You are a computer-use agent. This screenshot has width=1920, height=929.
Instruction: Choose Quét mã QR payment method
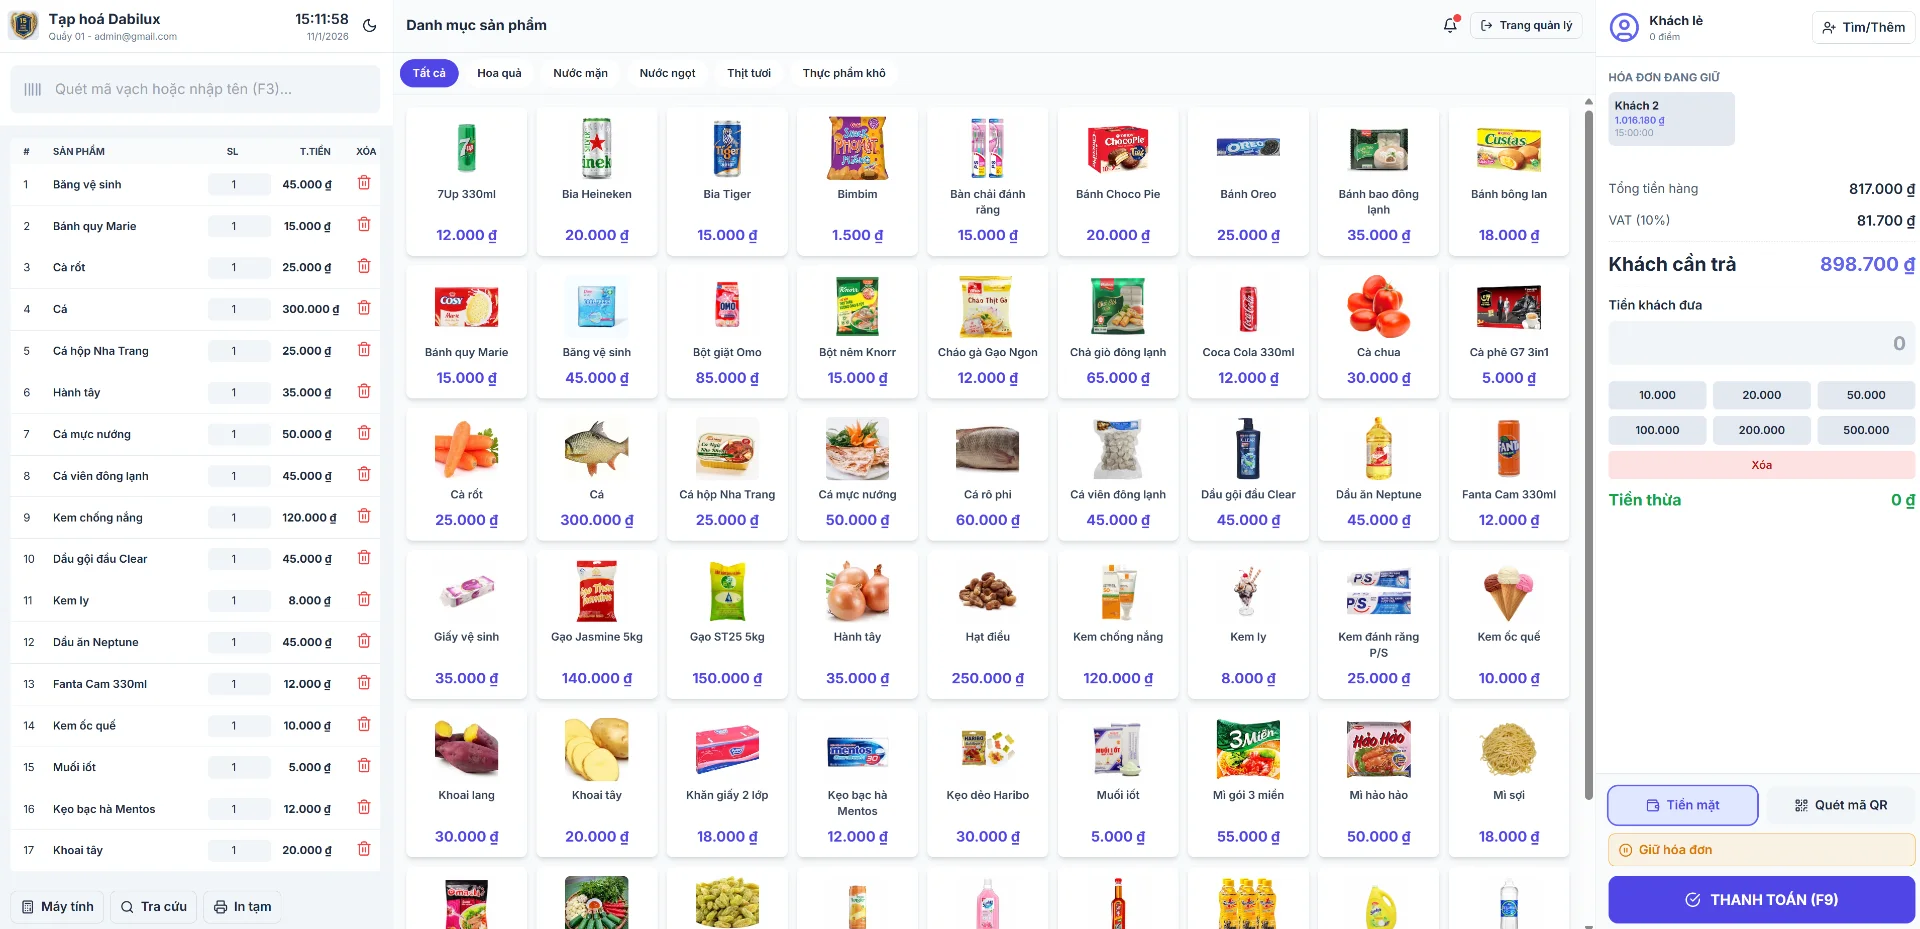coord(1841,805)
